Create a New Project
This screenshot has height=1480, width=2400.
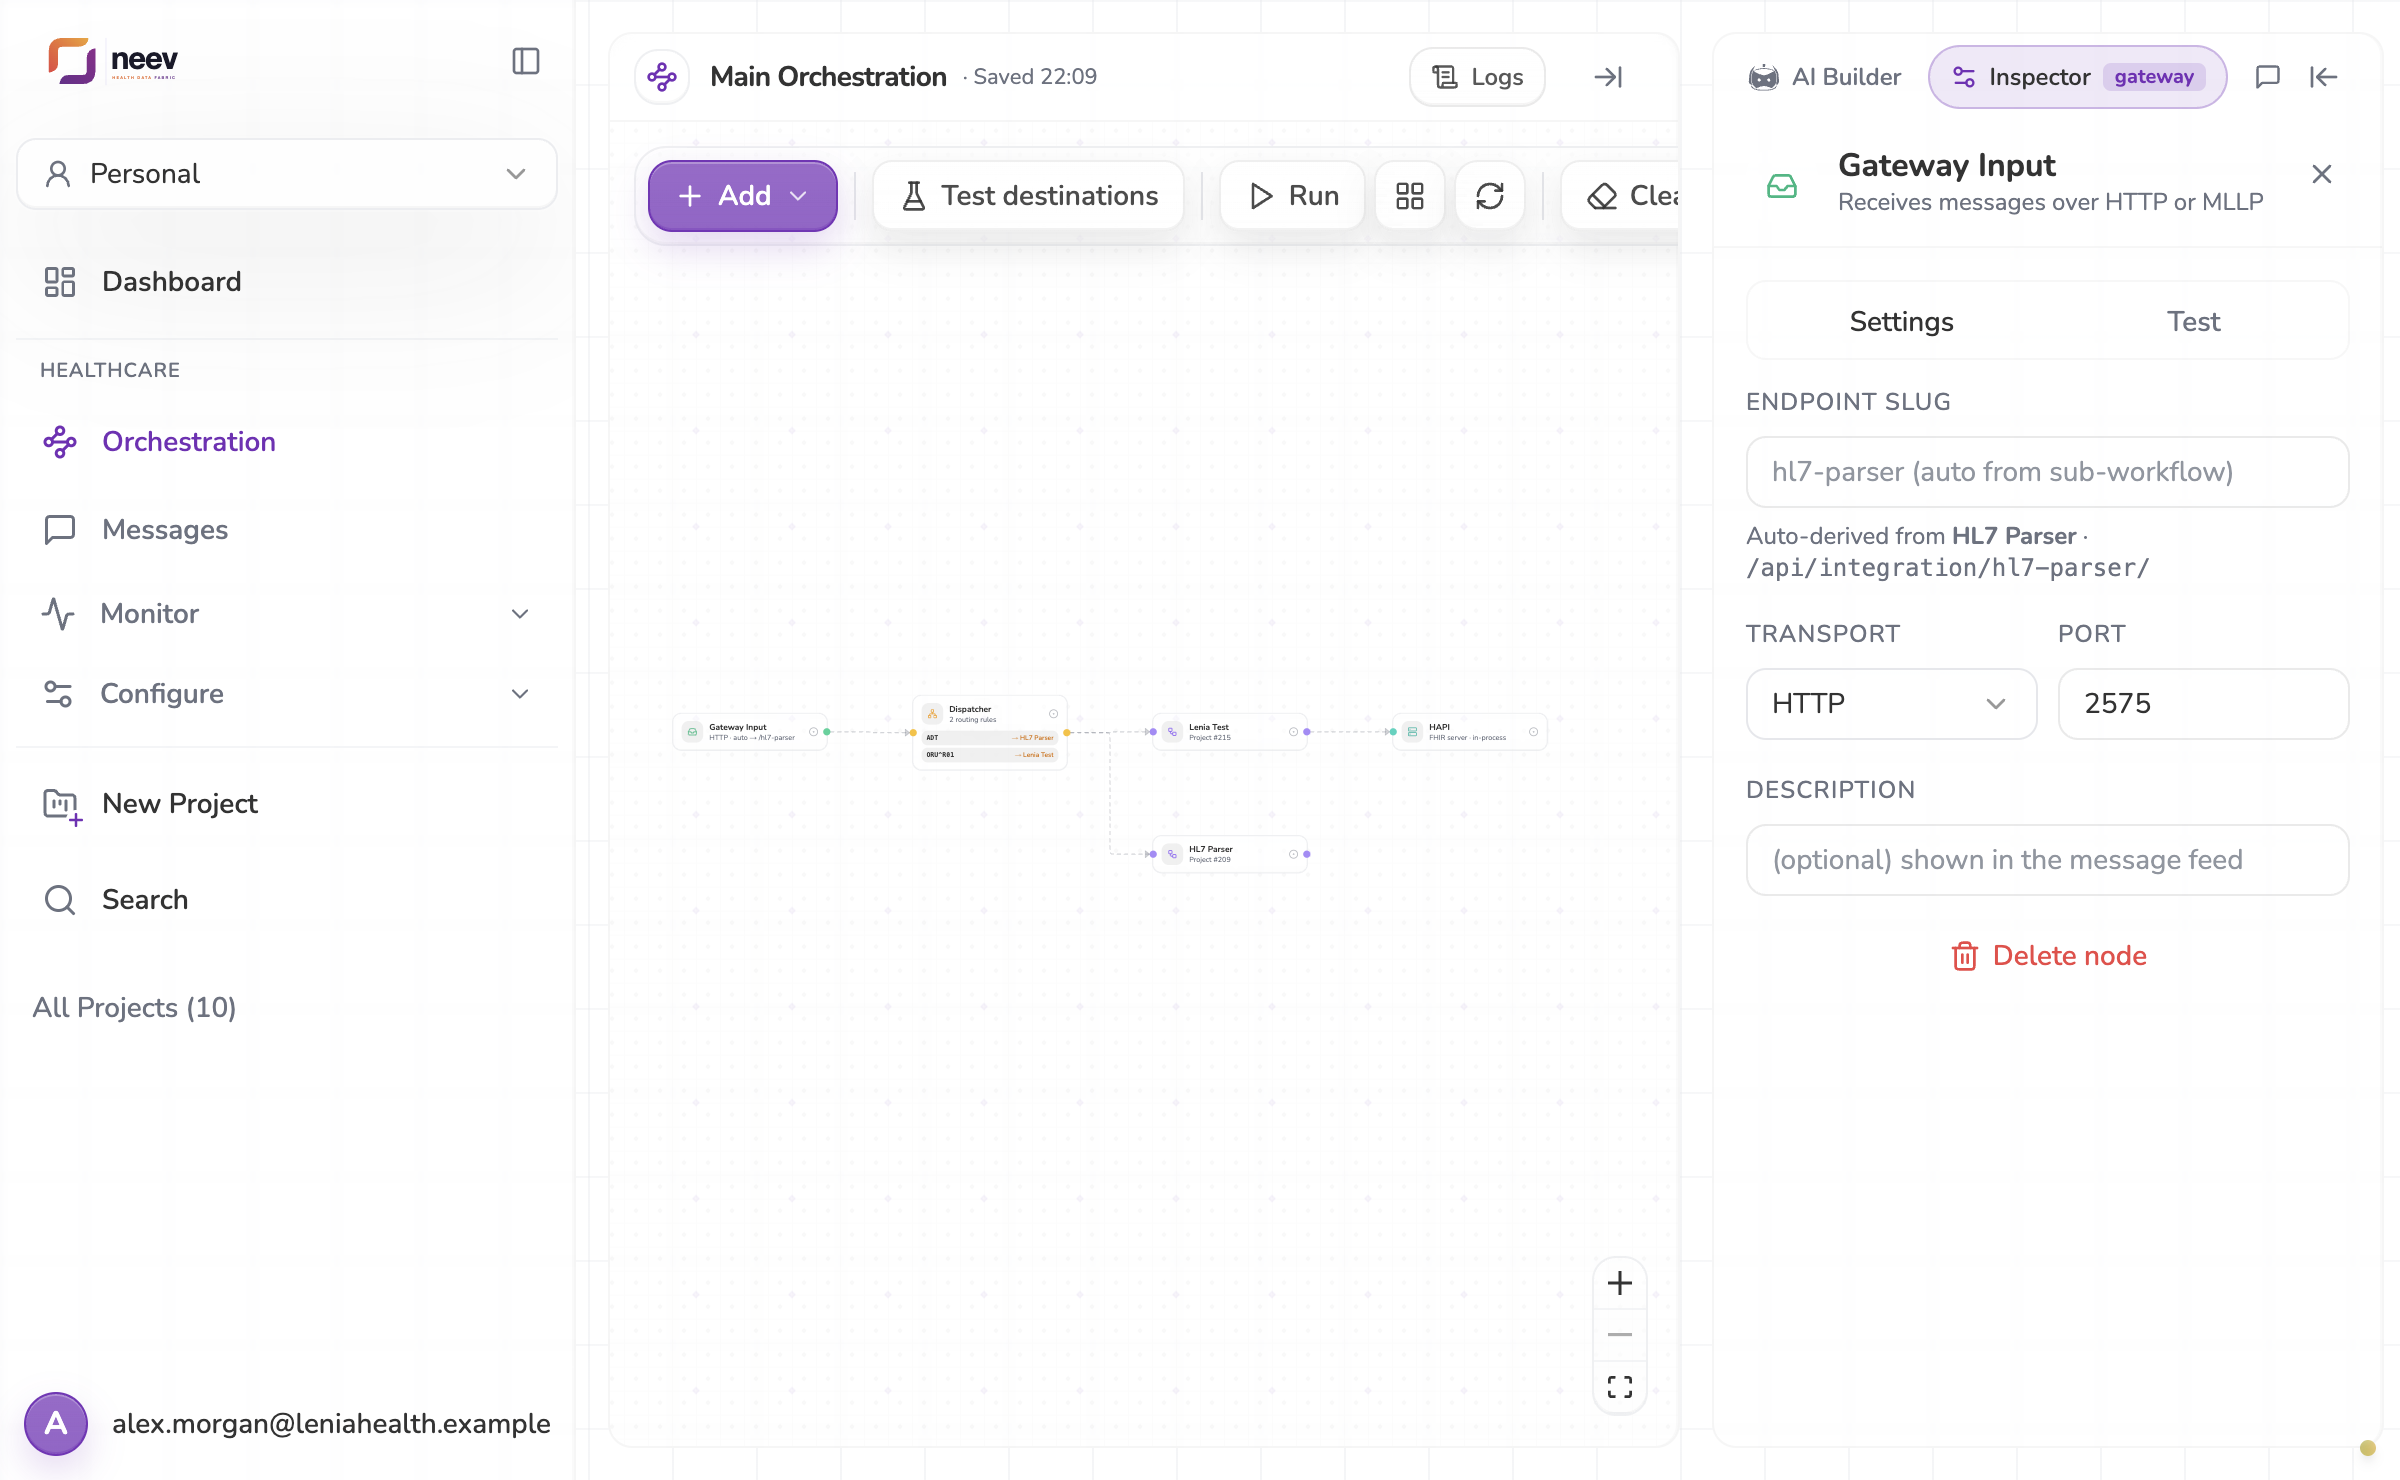287,804
